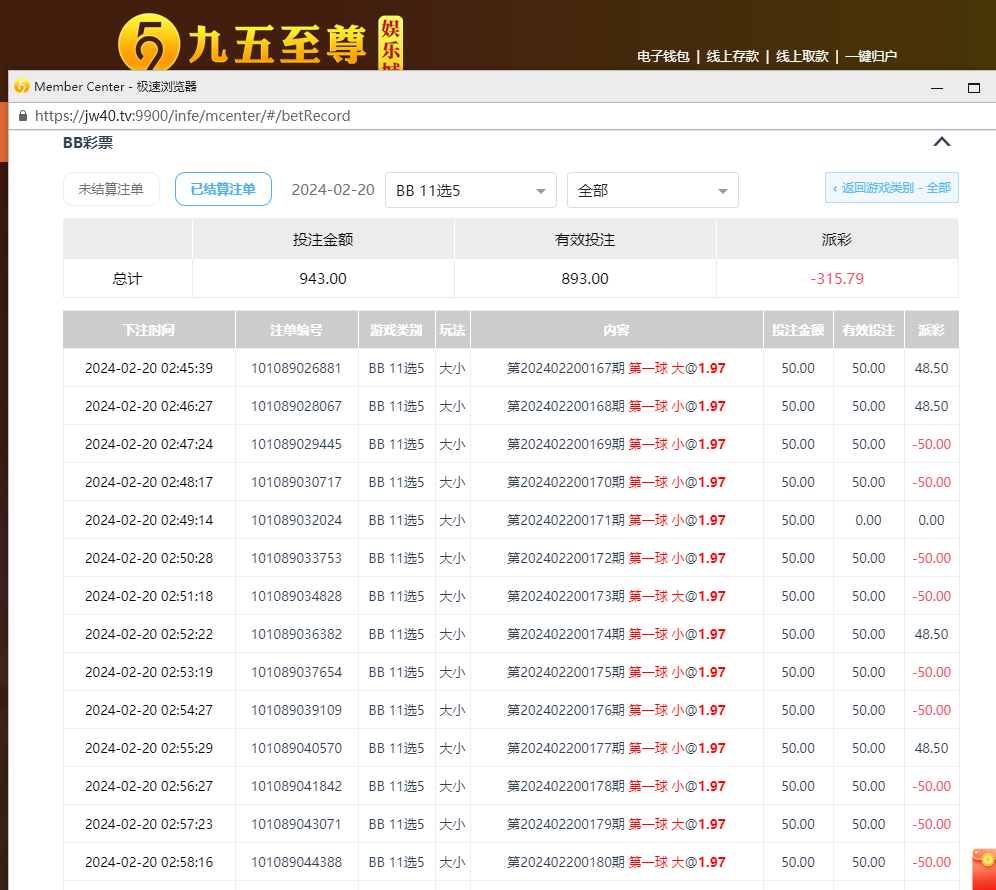Click the lock icon in address bar
This screenshot has height=890, width=996.
(x=22, y=116)
